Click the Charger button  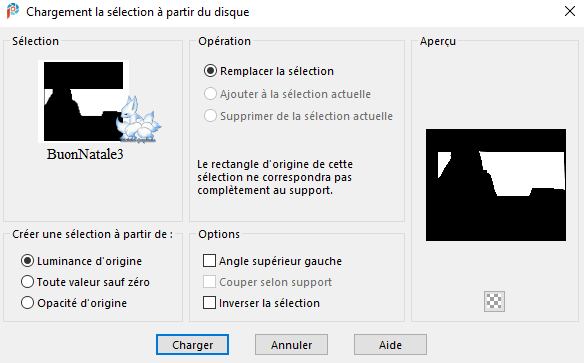click(192, 345)
